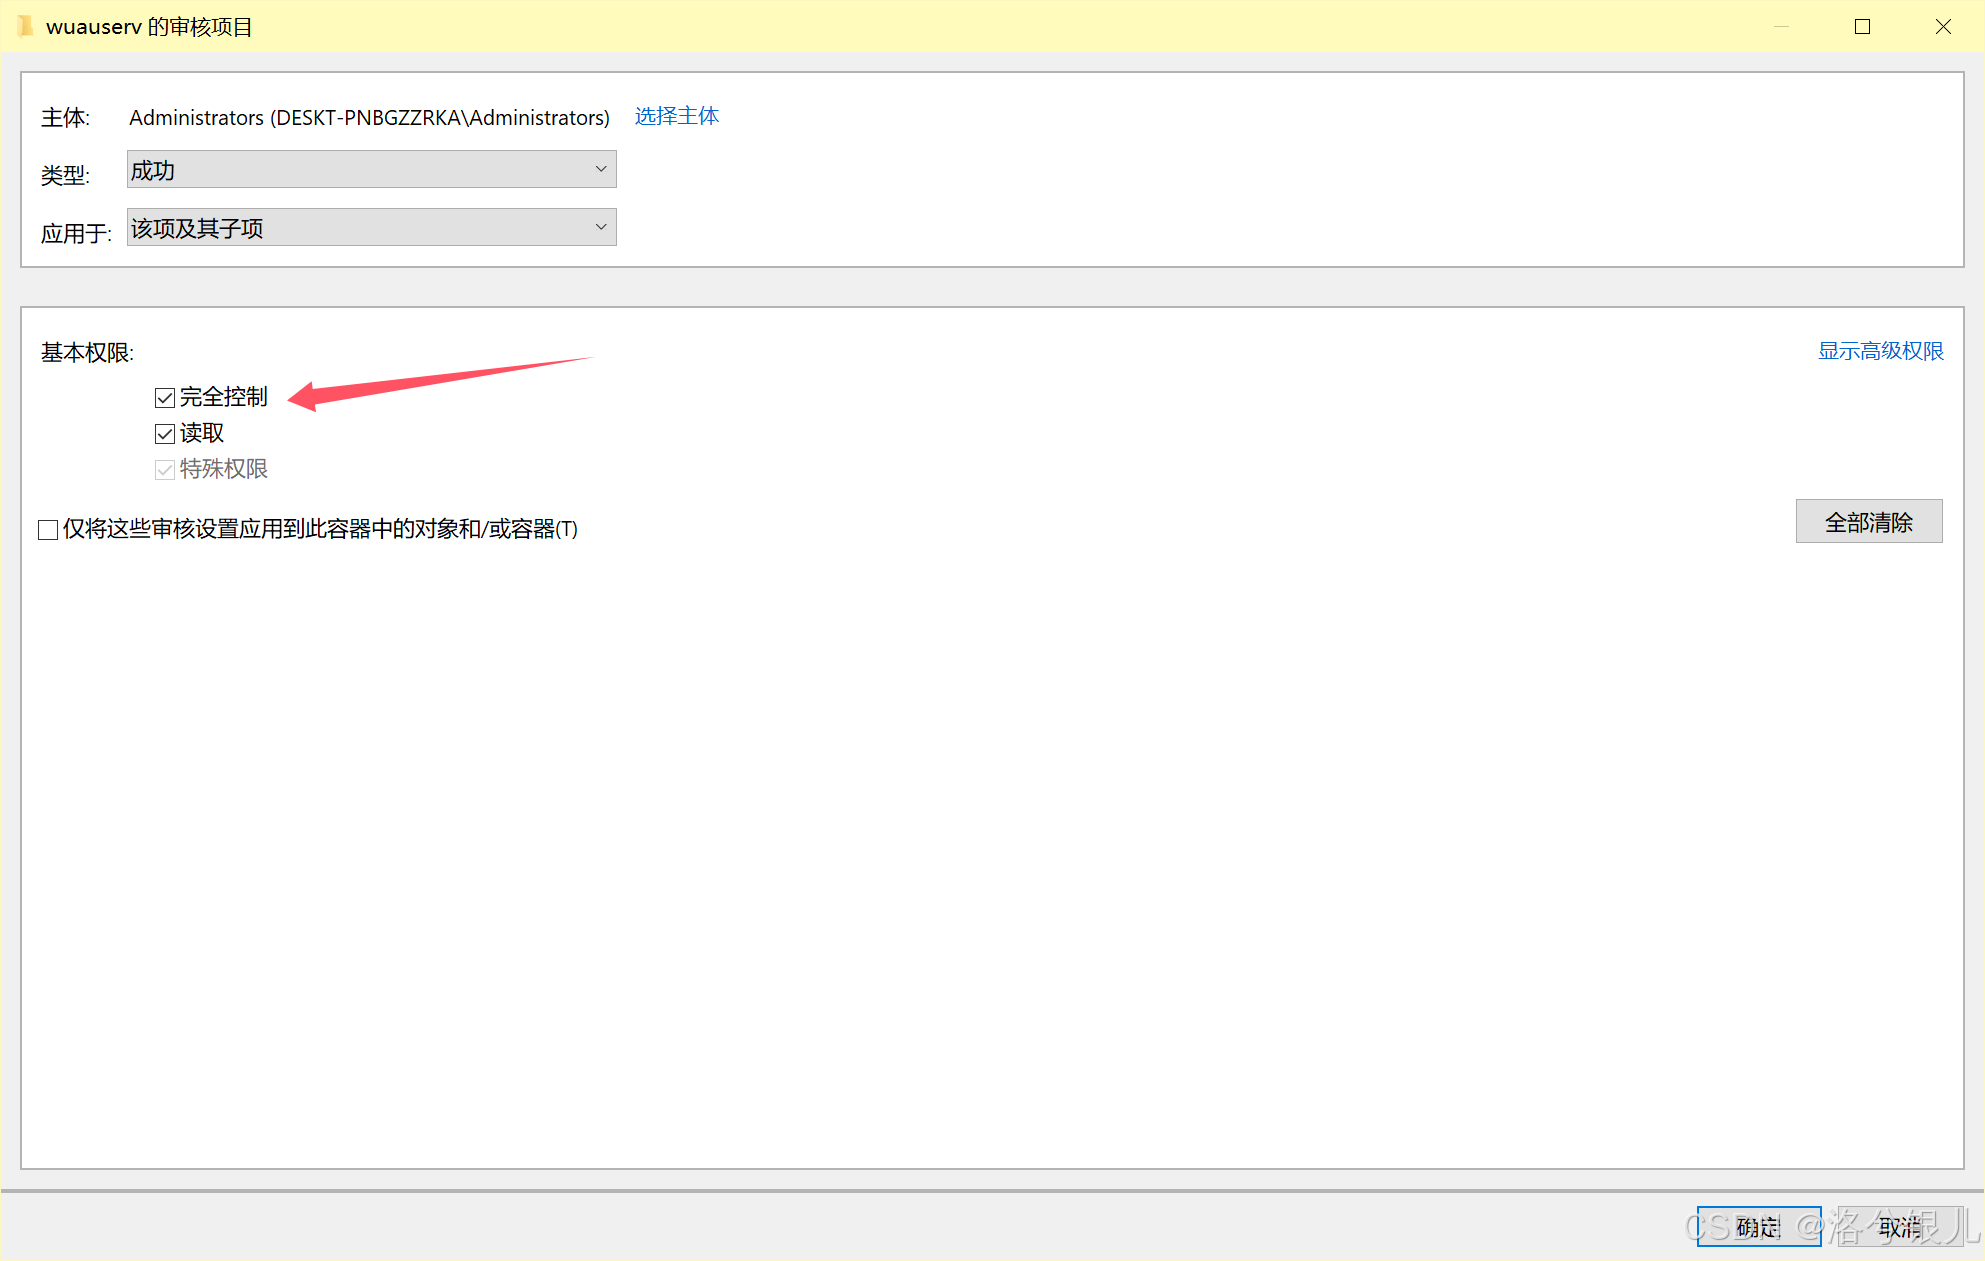
Task: Toggle the 读取 permission checkbox
Action: tap(165, 434)
